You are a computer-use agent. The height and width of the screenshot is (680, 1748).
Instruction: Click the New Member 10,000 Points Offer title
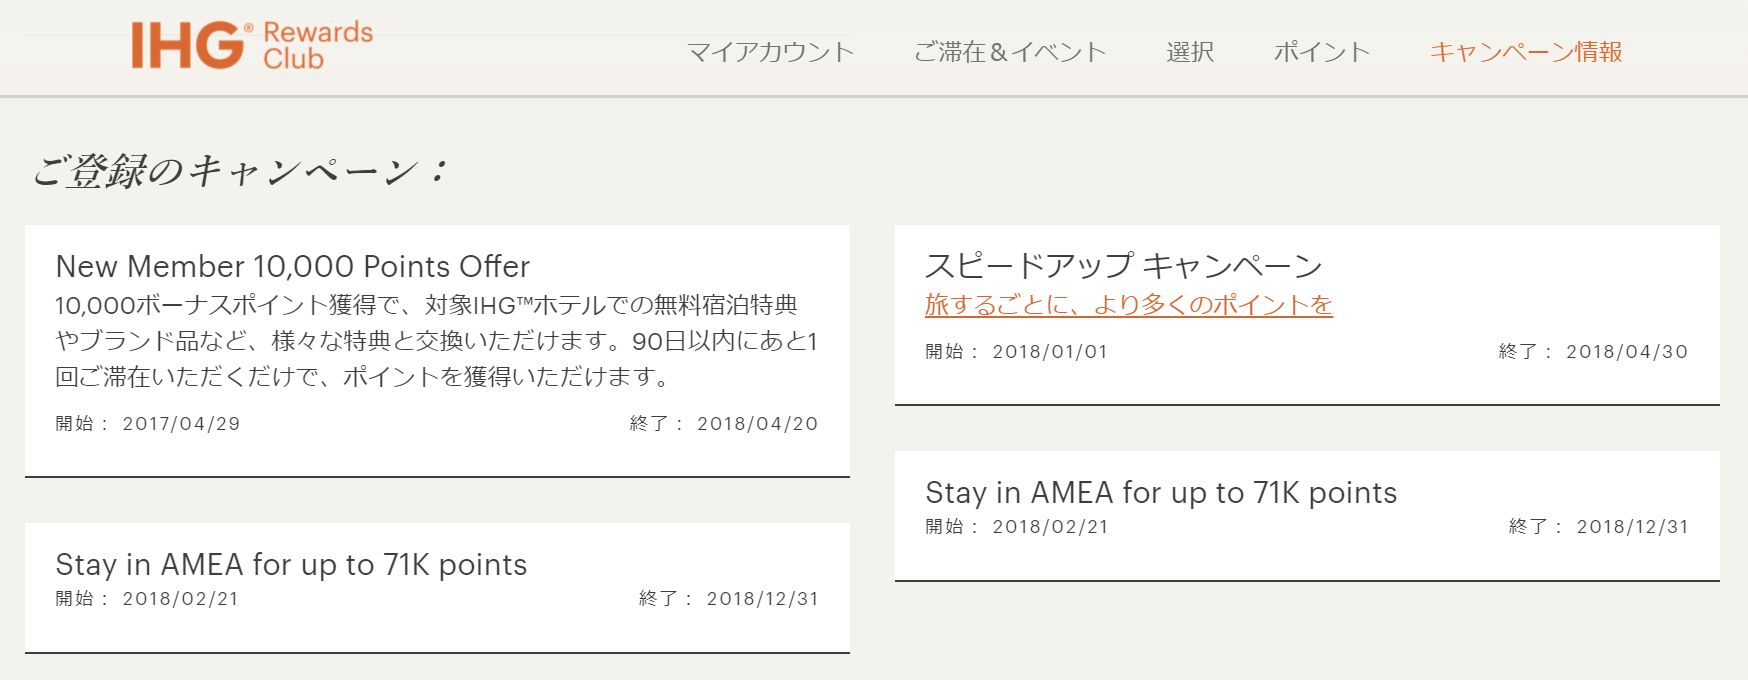point(292,267)
